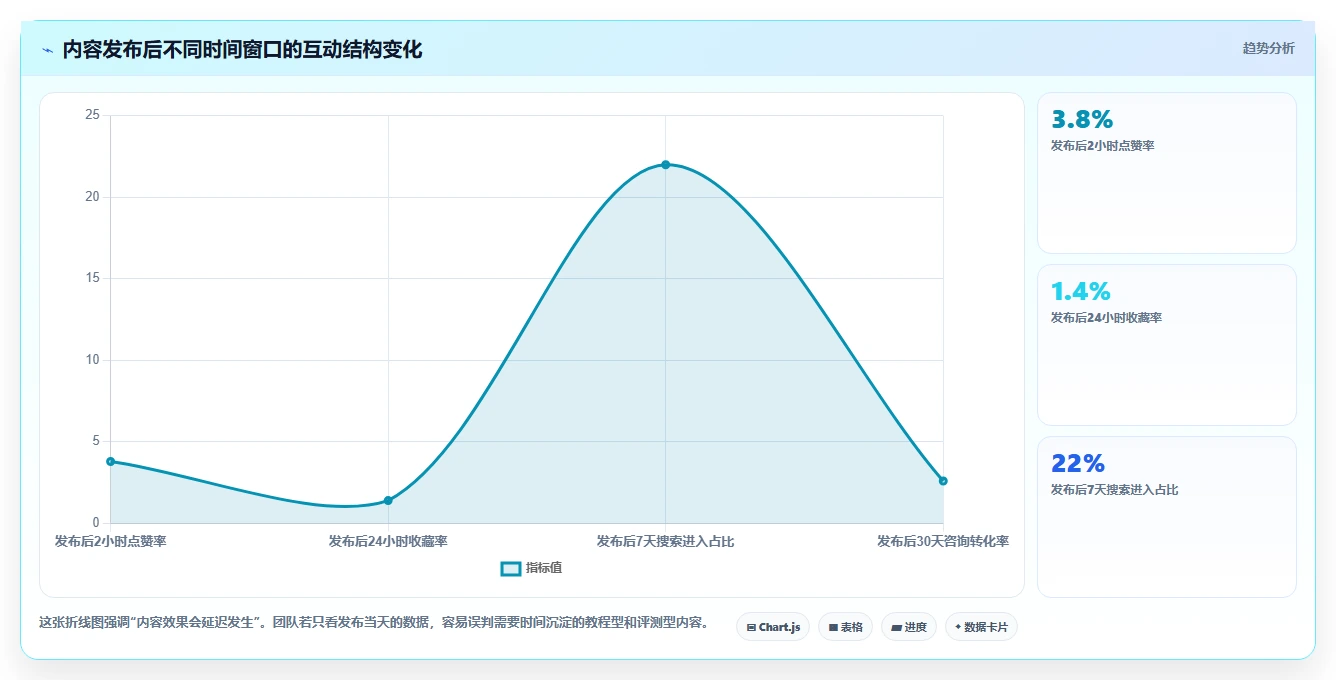Click the icon inside the Chart.js chip
Viewport: 1336px width, 680px height.
pos(751,628)
